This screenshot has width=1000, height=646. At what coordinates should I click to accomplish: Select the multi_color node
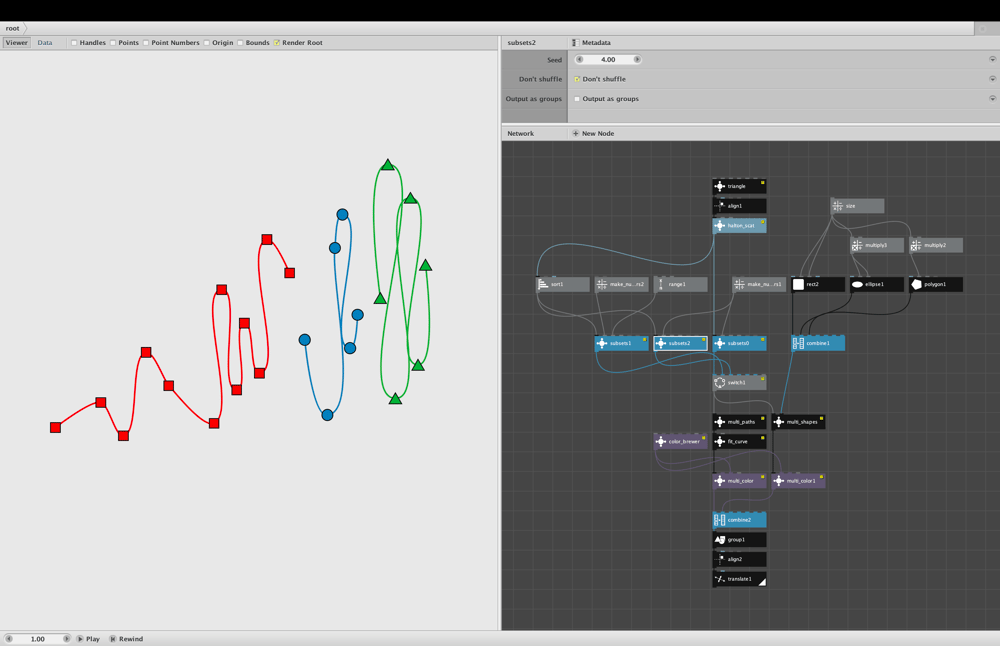click(x=739, y=481)
